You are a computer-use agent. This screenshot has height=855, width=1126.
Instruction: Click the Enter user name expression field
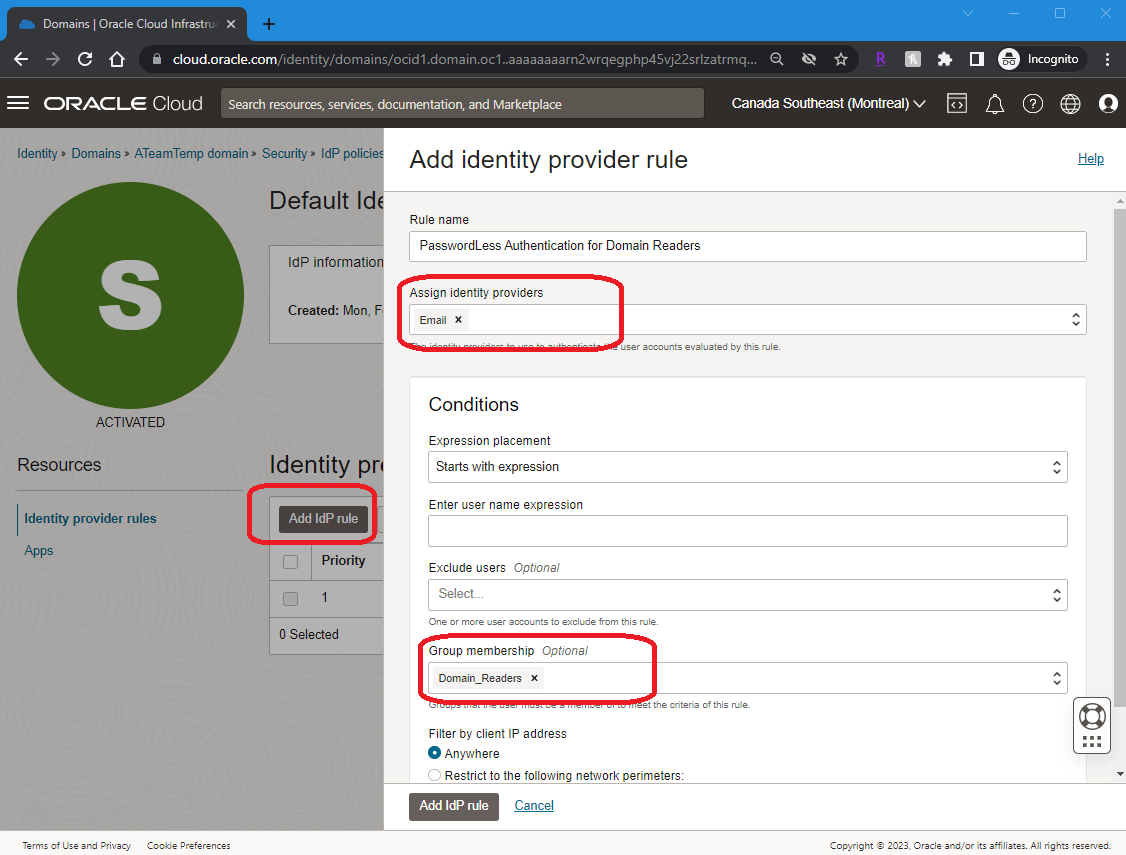tap(747, 531)
